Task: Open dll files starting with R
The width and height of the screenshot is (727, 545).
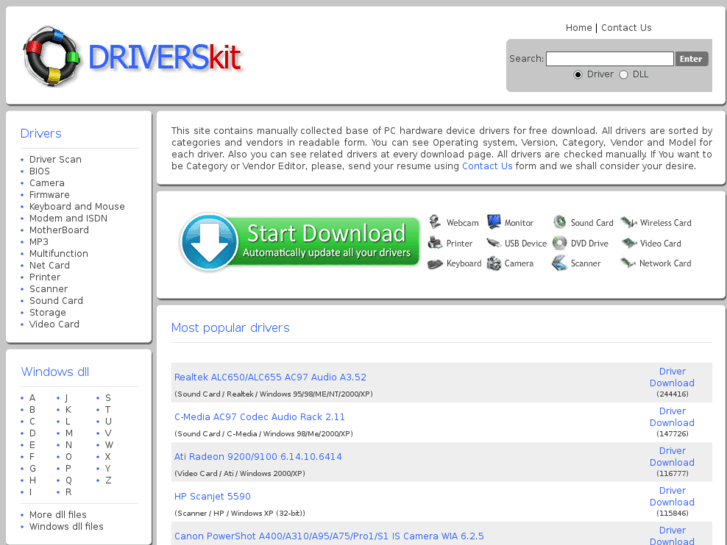Action: coord(68,492)
